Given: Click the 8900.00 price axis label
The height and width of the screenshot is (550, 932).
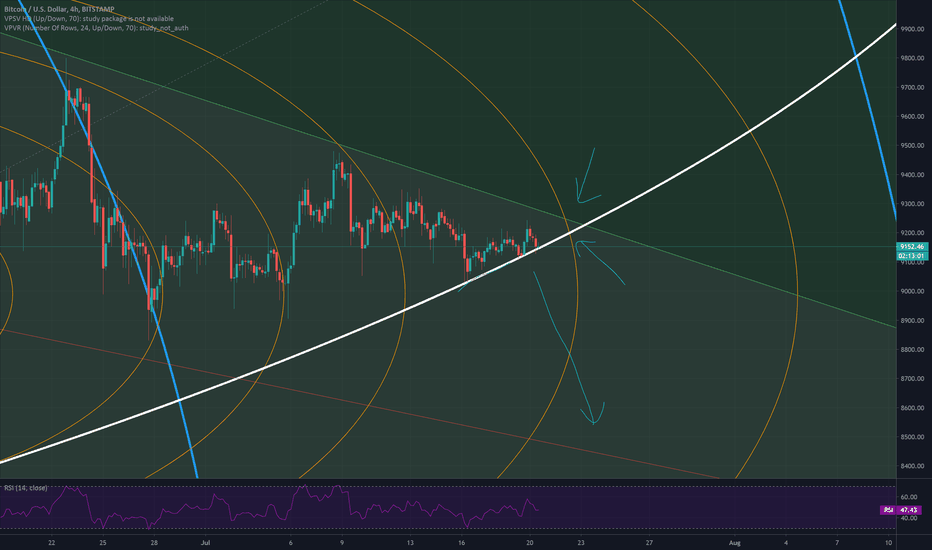Looking at the screenshot, I should 912,320.
